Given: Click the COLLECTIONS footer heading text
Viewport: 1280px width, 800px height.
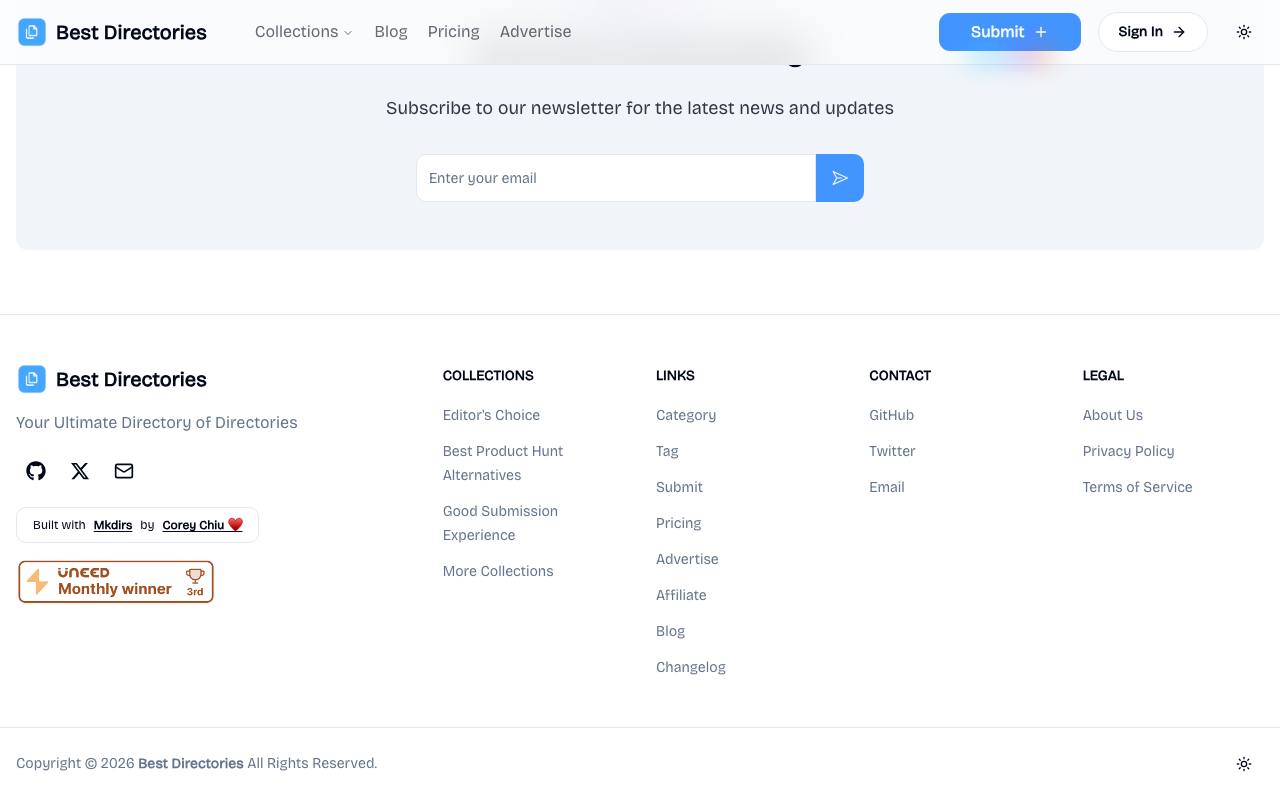Looking at the screenshot, I should tap(488, 376).
